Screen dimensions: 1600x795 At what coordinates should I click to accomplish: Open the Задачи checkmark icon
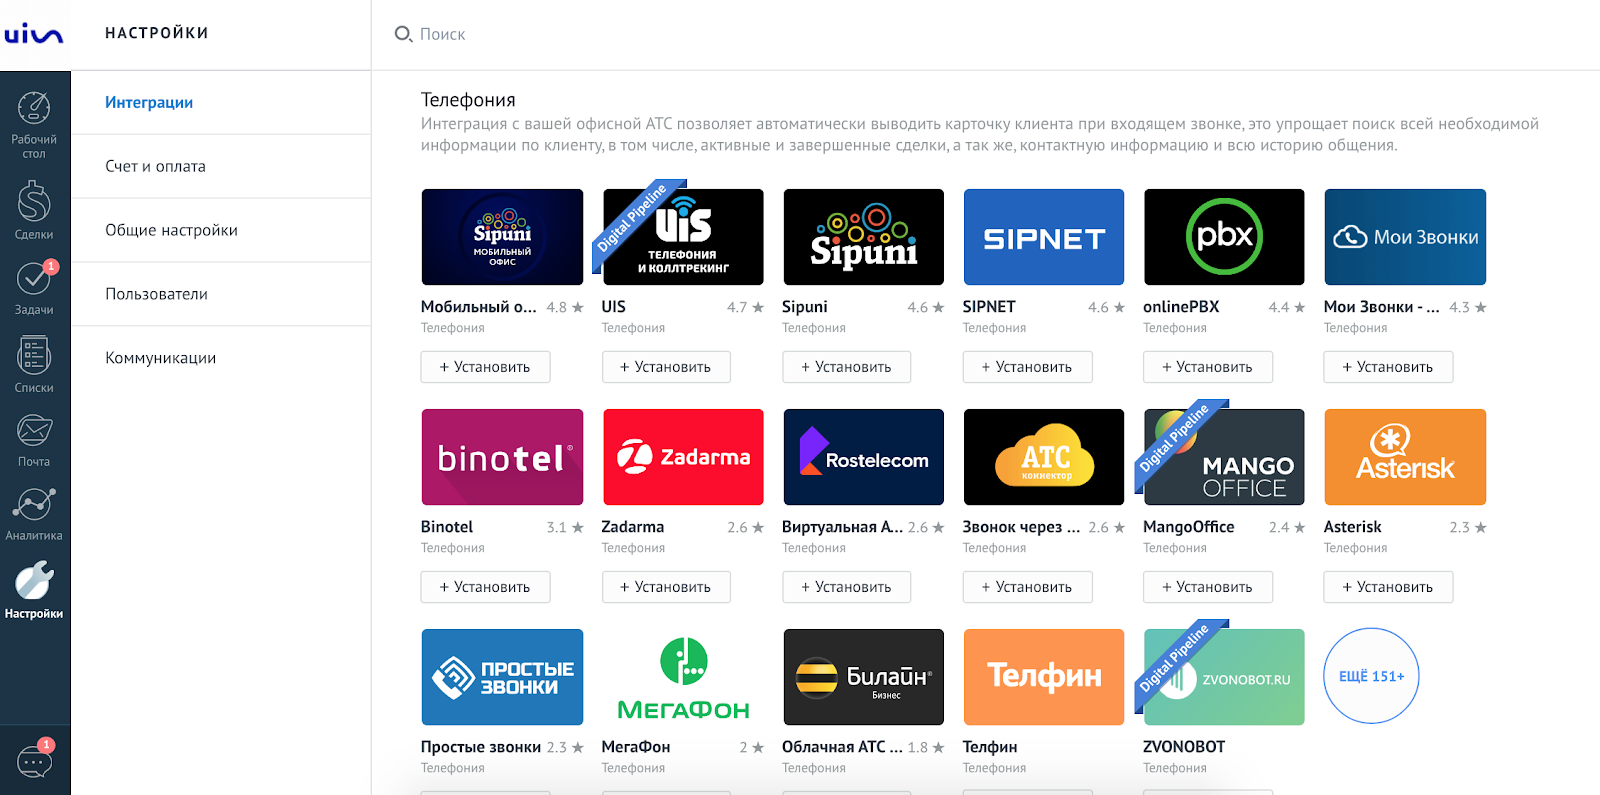pyautogui.click(x=34, y=288)
